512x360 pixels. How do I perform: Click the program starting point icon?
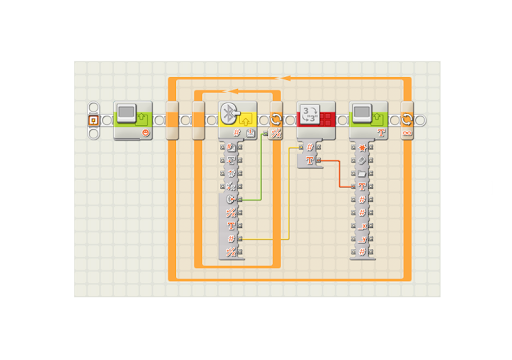tap(94, 120)
